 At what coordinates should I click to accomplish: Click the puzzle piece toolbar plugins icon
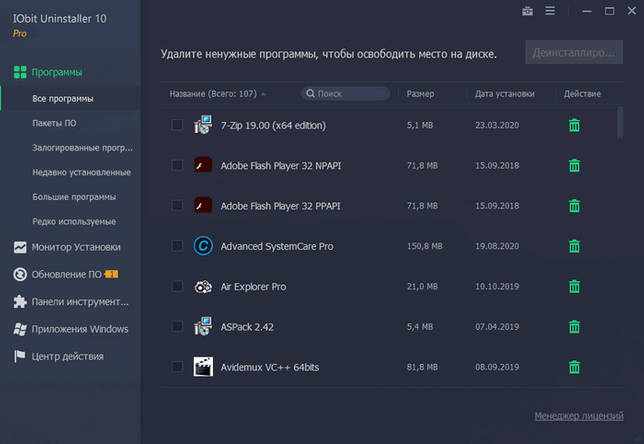[20, 301]
